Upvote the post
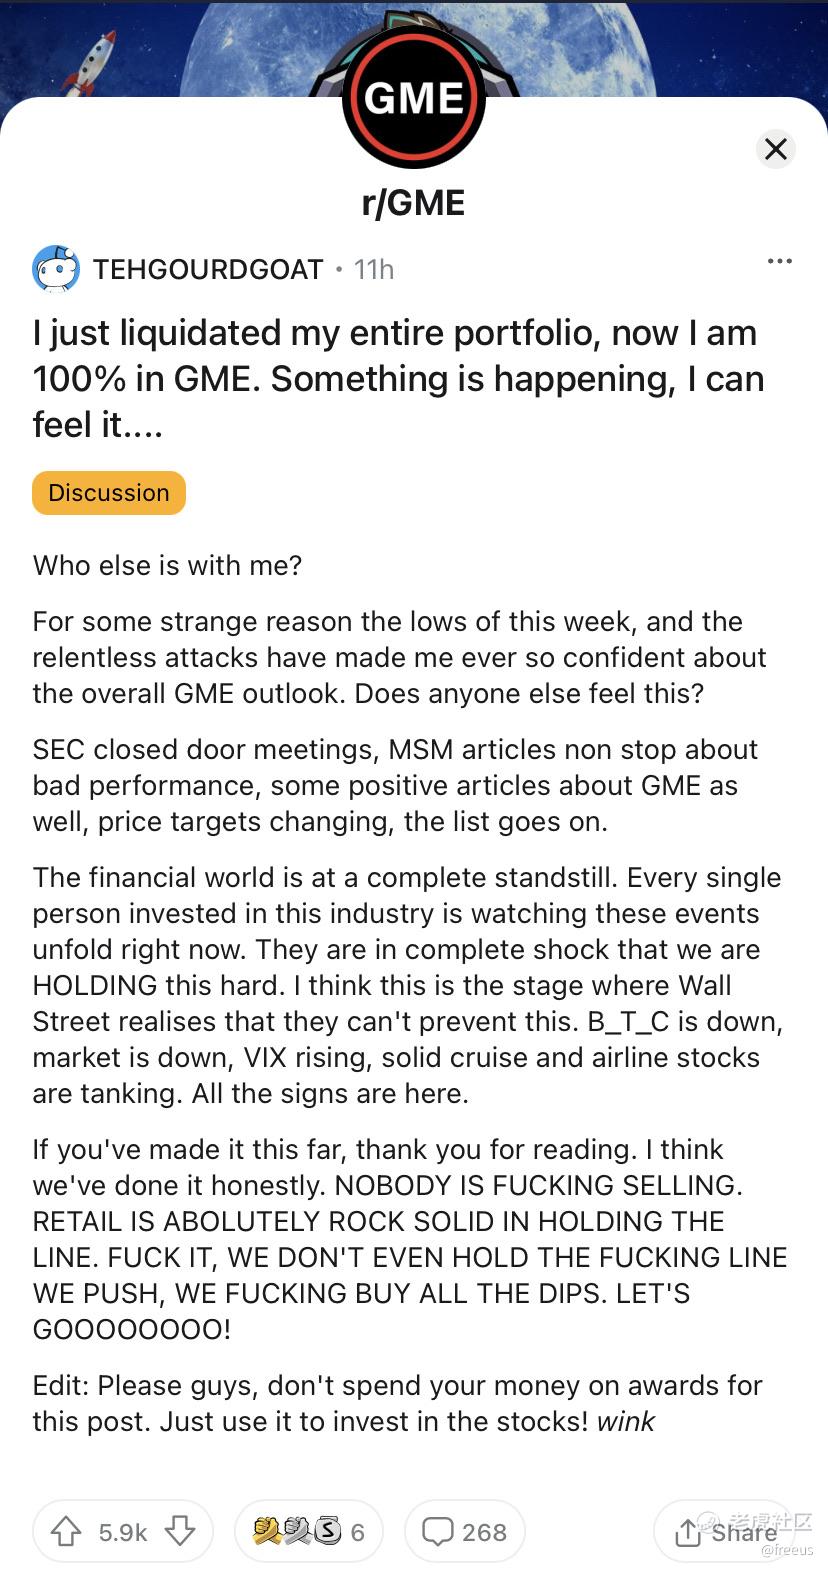This screenshot has height=1569, width=828. (66, 1531)
